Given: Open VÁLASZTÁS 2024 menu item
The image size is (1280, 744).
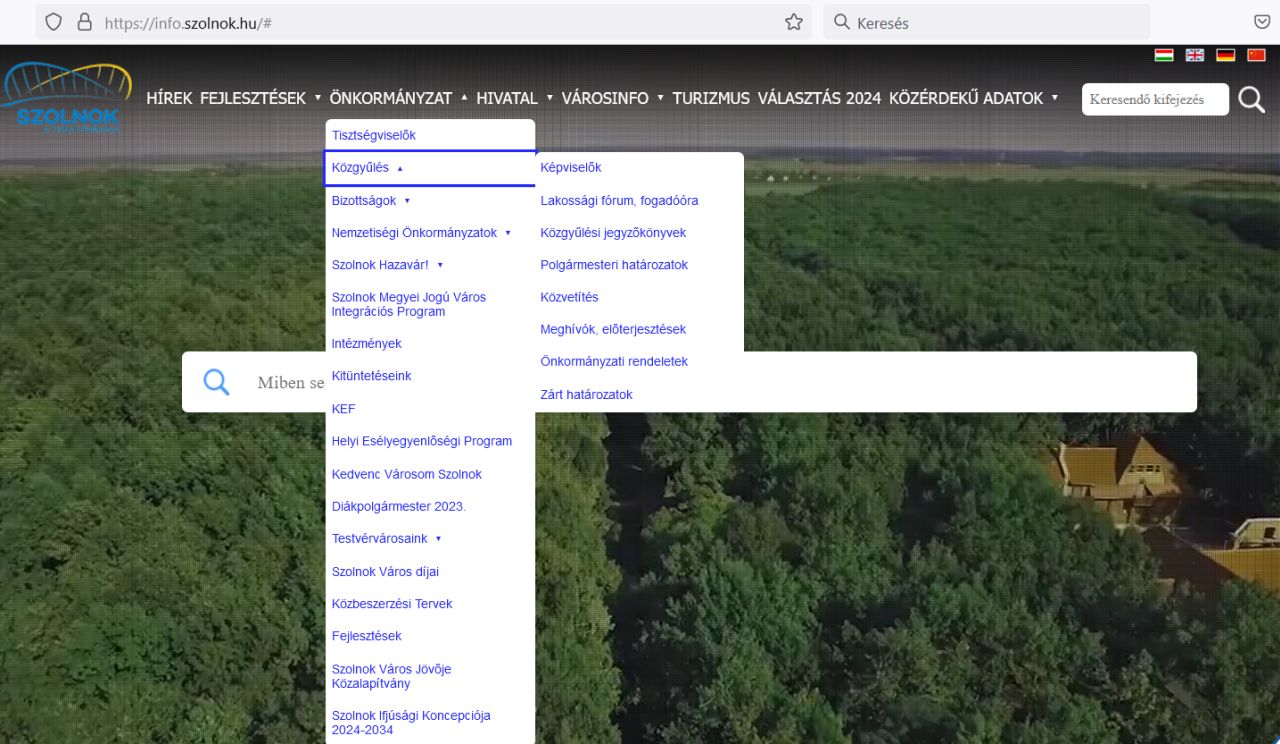Looking at the screenshot, I should (x=819, y=98).
